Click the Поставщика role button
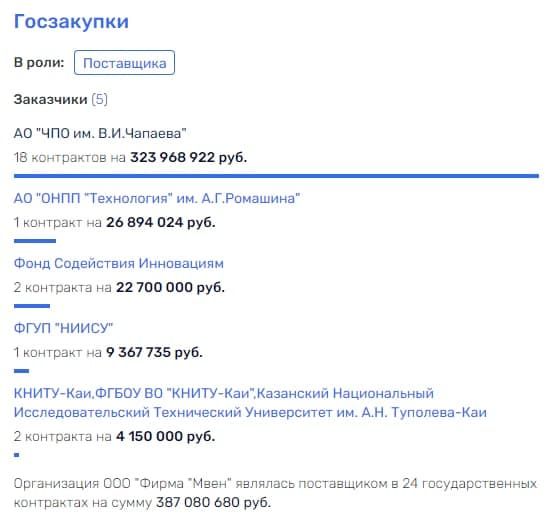The height and width of the screenshot is (519, 550). [124, 63]
